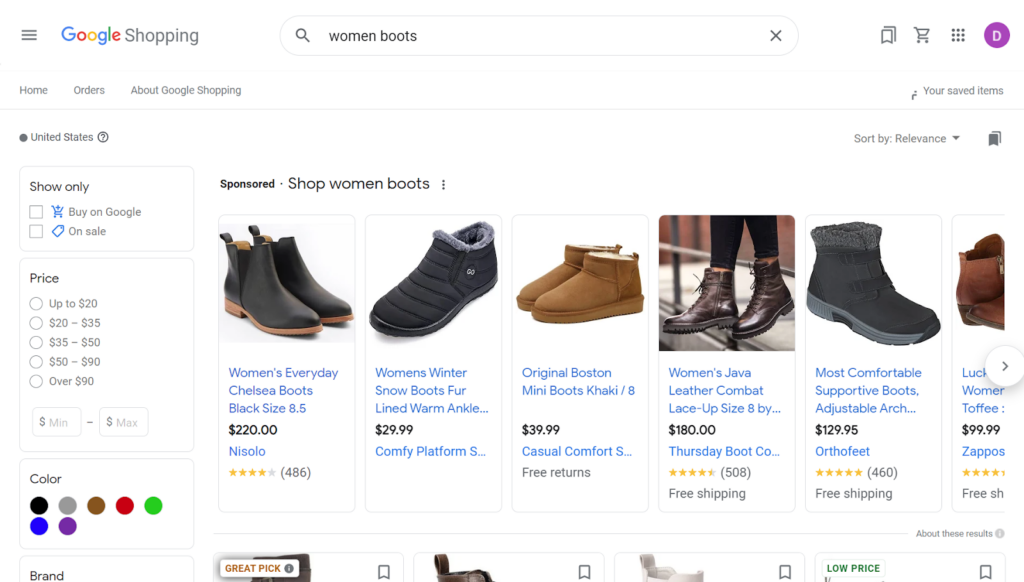Click the black snow boot thumbnail
This screenshot has height=582, width=1024.
pos(434,280)
